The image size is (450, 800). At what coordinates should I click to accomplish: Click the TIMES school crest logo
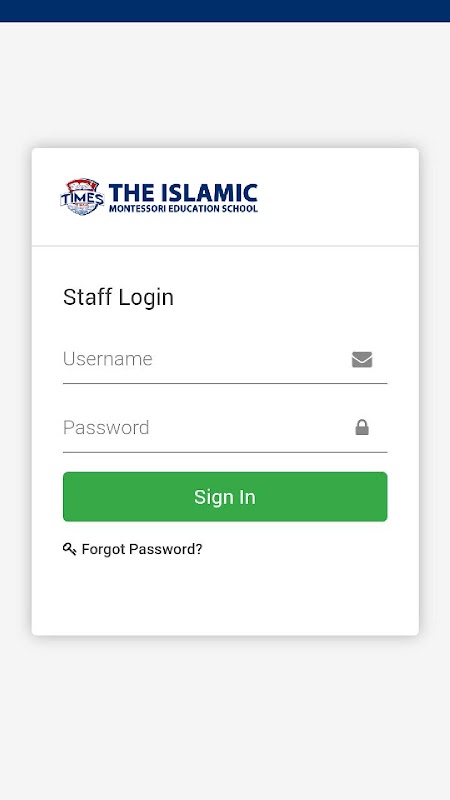(82, 197)
